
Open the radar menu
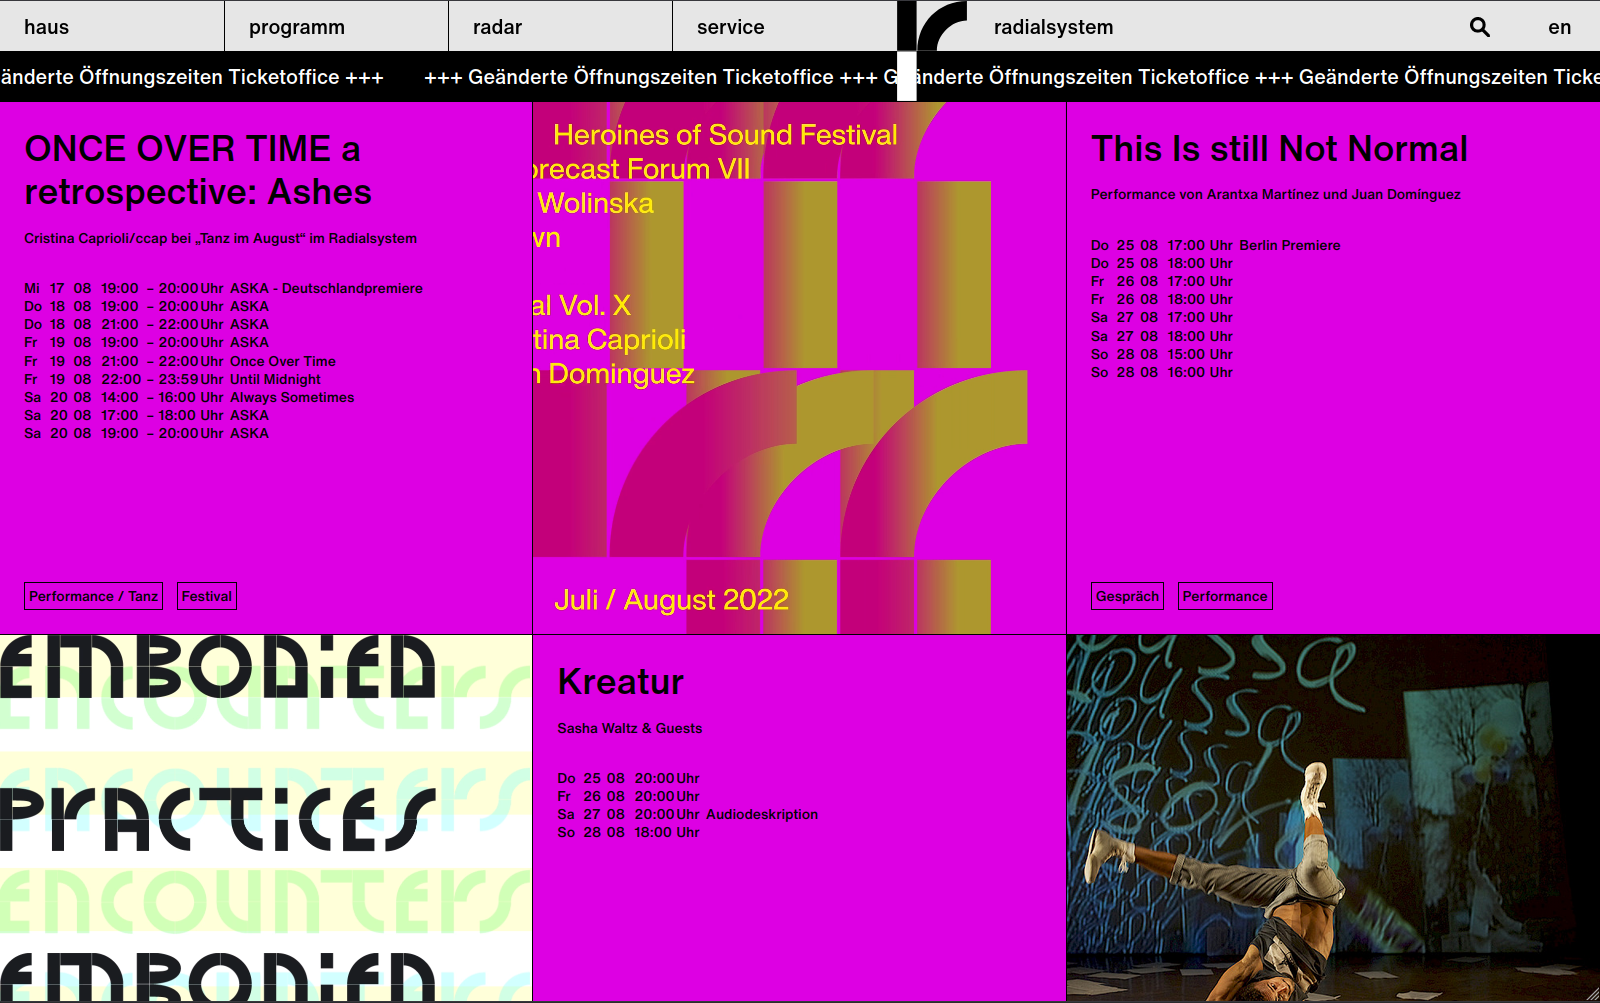[x=497, y=27]
